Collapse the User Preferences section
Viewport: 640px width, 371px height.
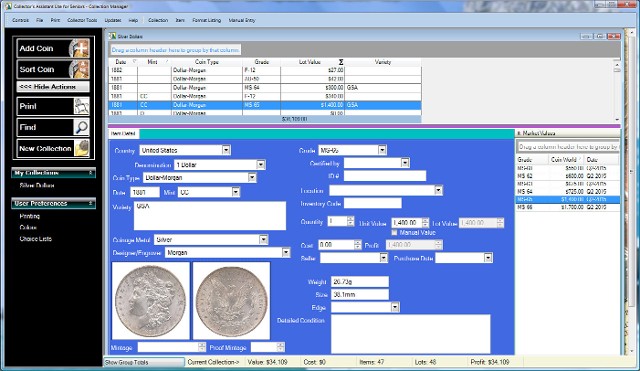[x=91, y=203]
